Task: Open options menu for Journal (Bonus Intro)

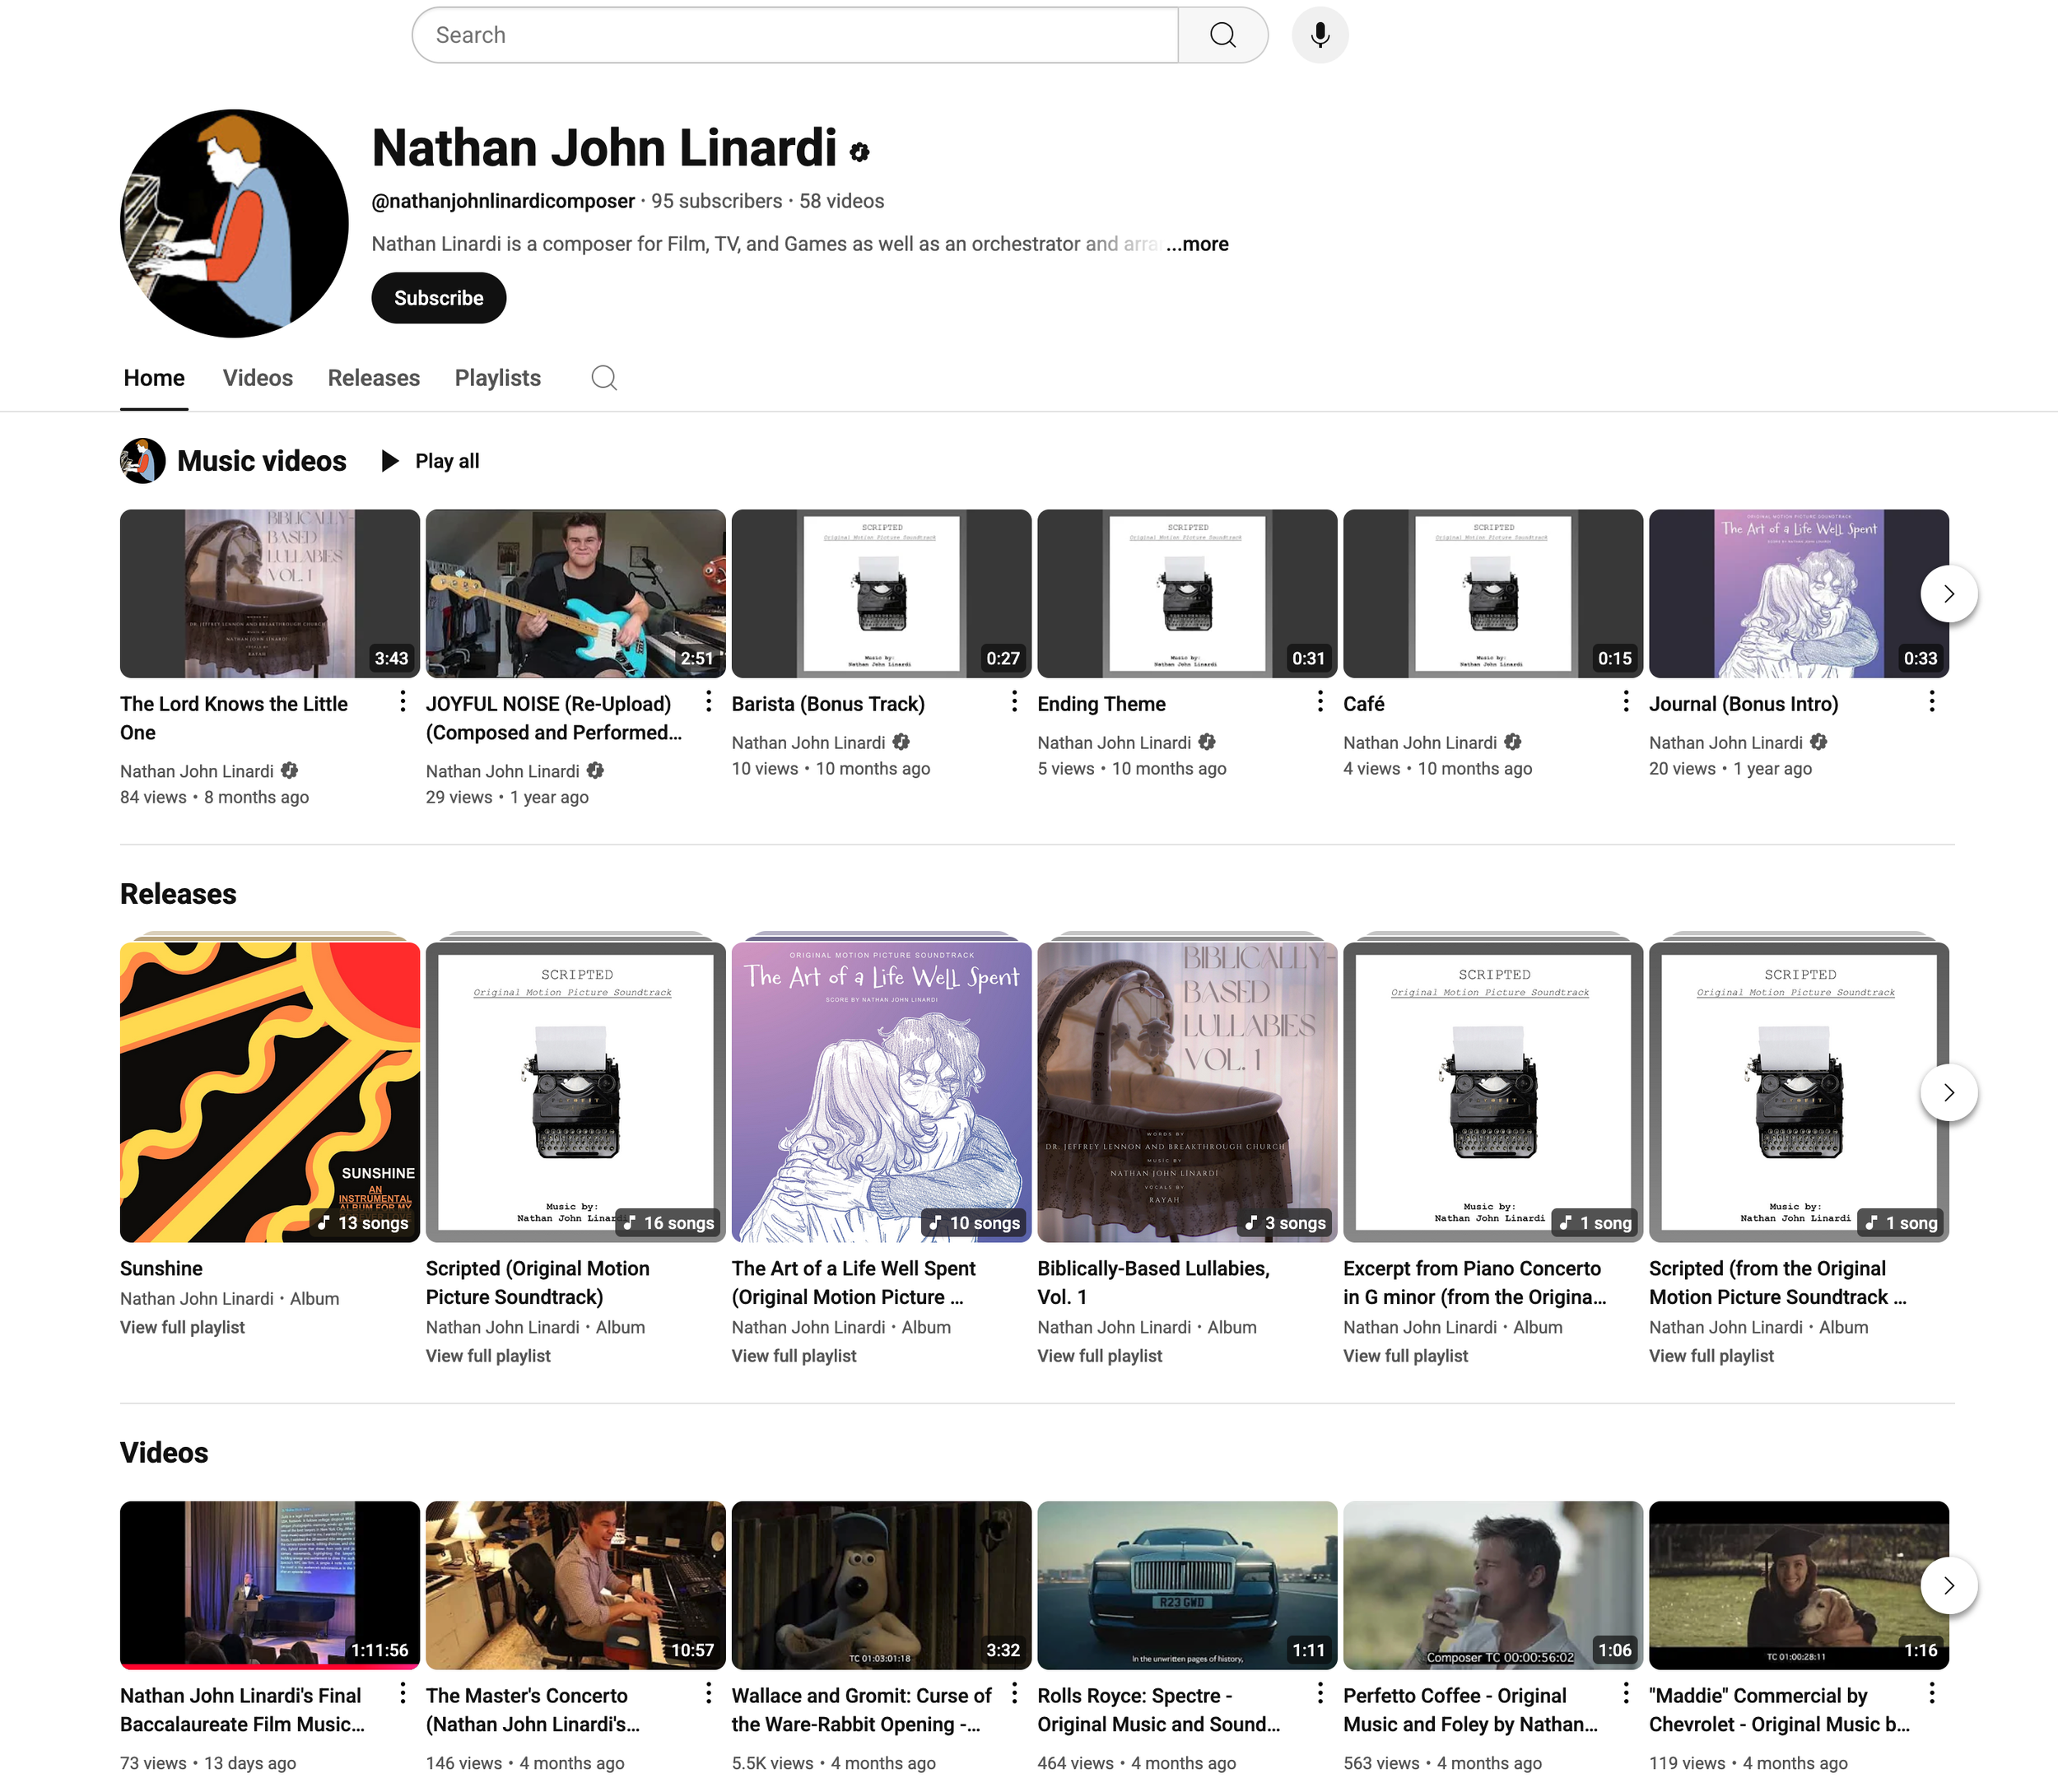Action: (1931, 702)
